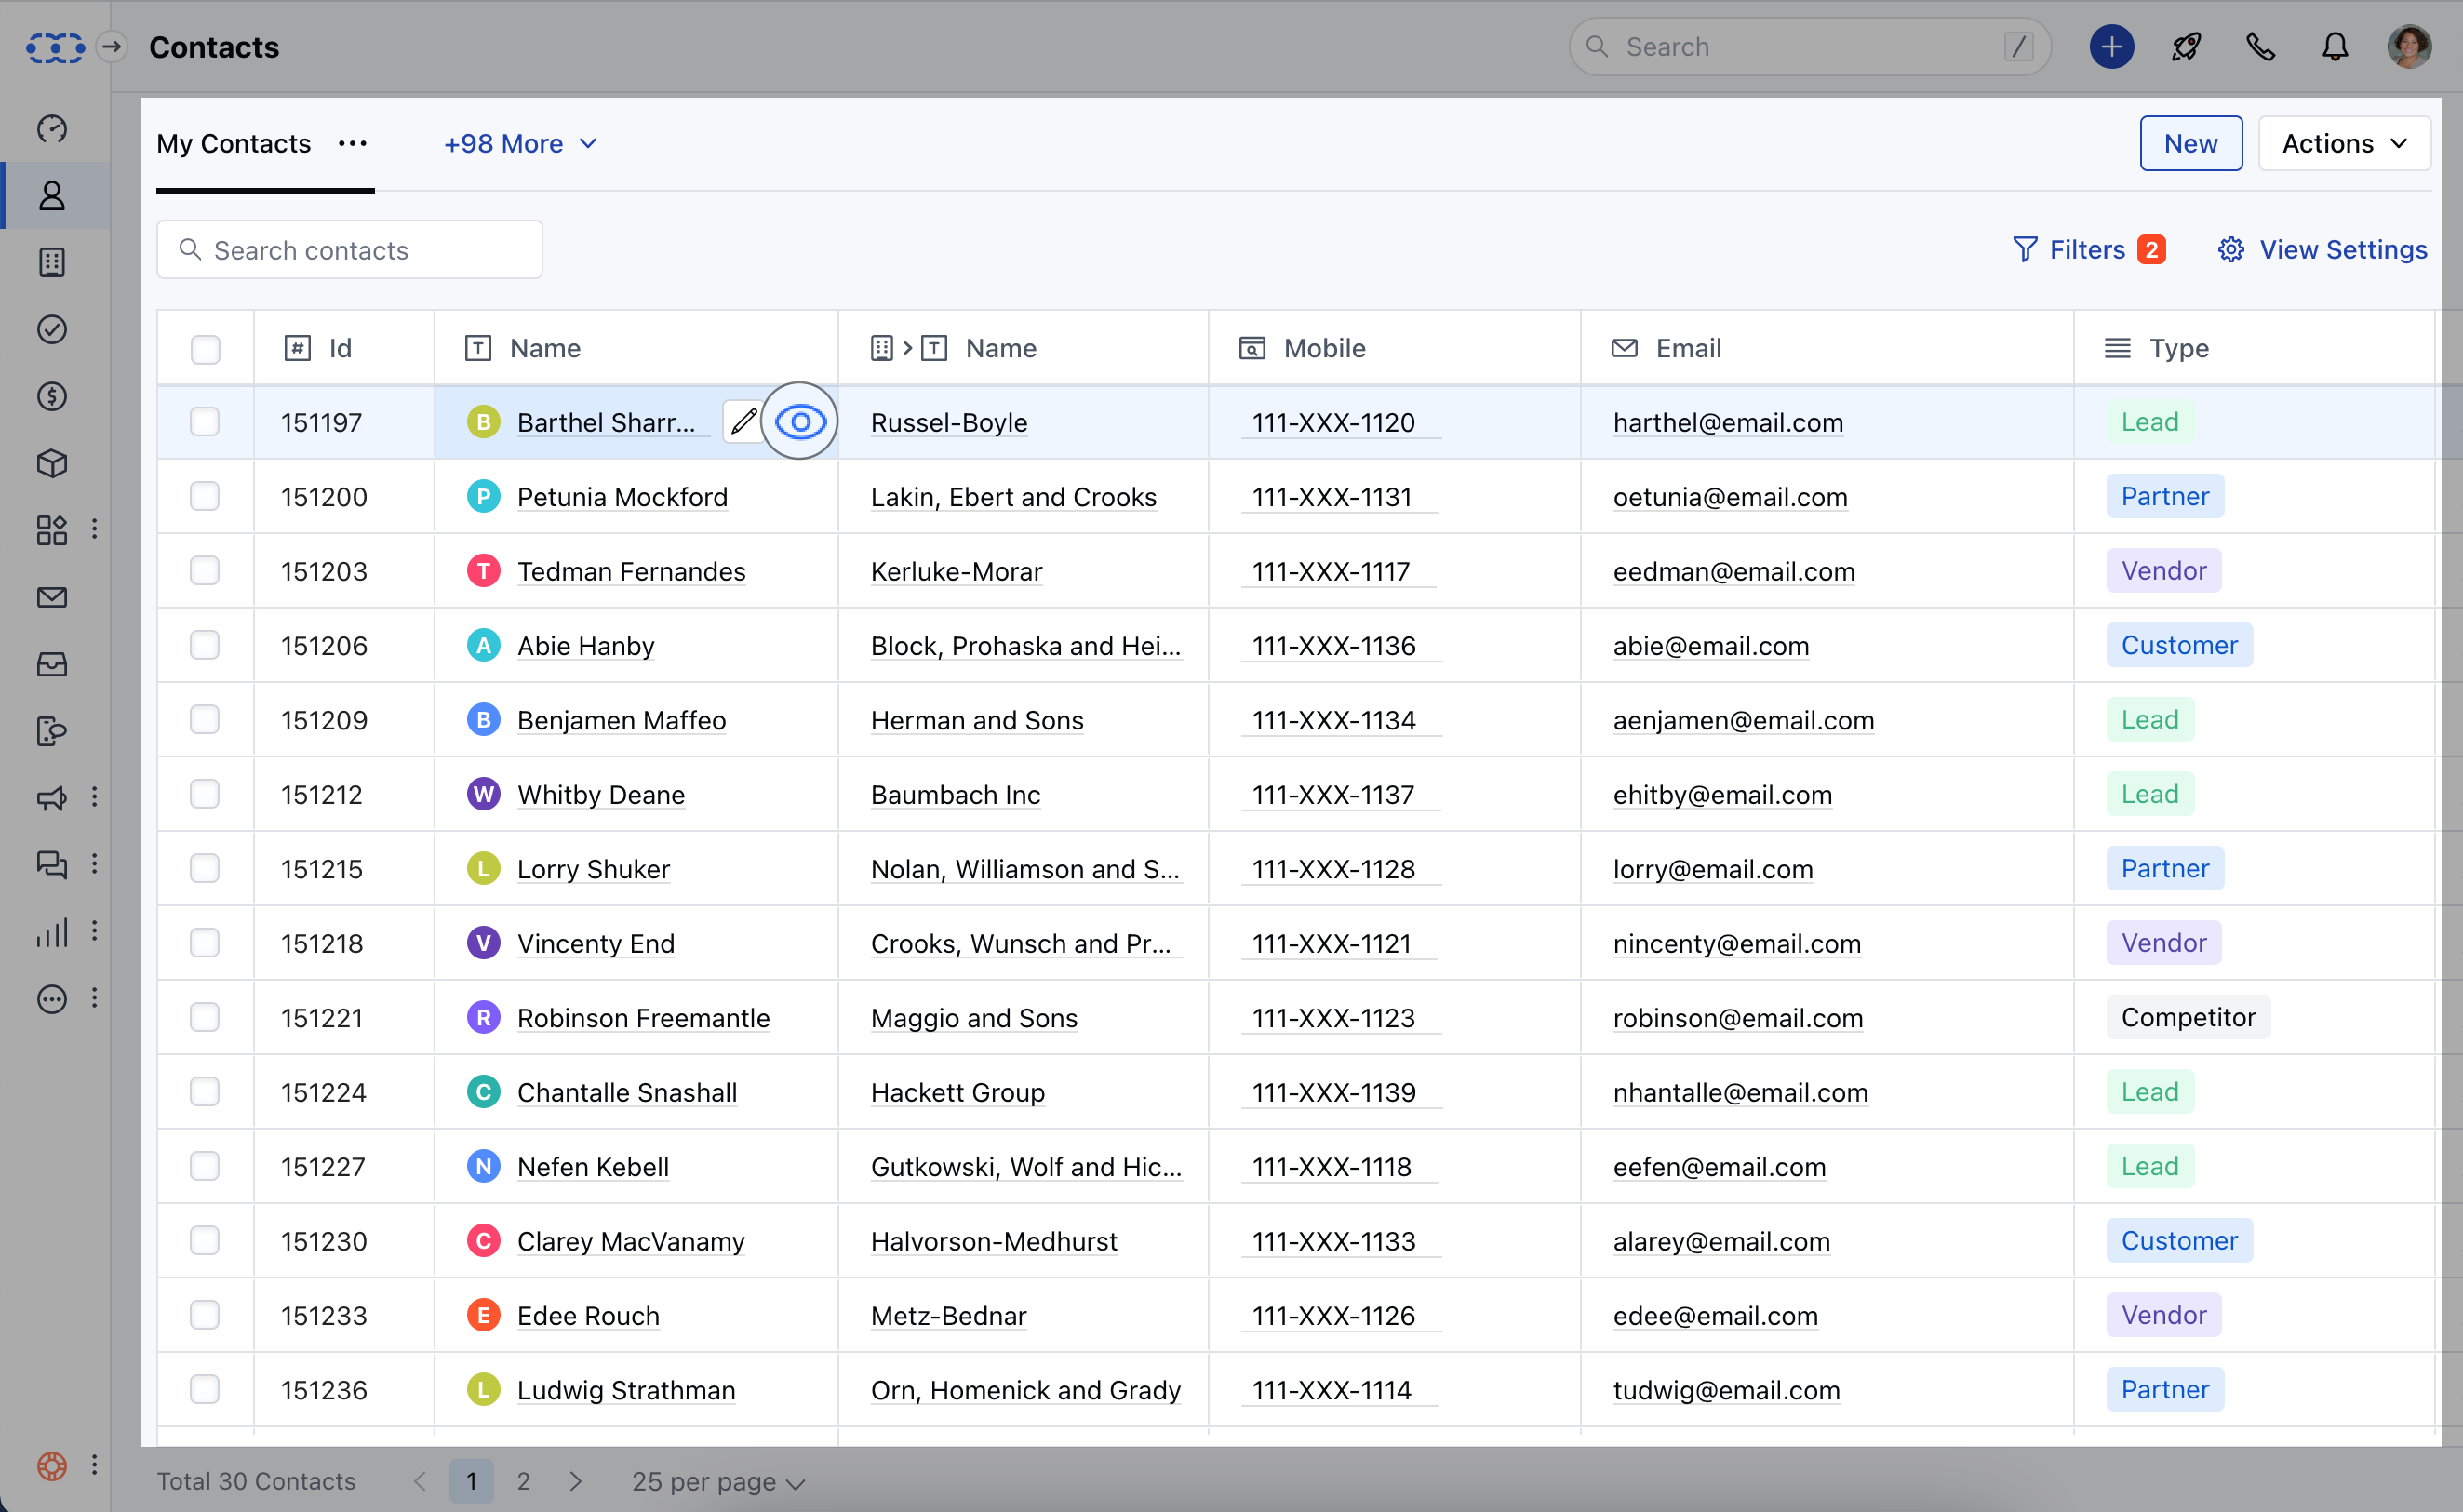This screenshot has height=1512, width=2463.
Task: Select the checkbox for Petunia Mockford row
Action: [205, 497]
